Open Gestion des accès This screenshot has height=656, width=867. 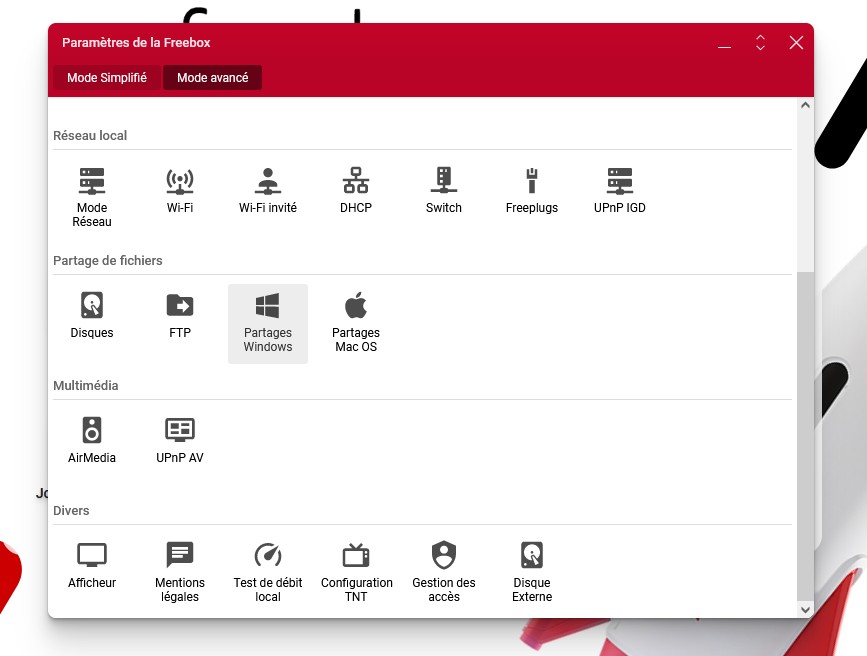click(443, 572)
